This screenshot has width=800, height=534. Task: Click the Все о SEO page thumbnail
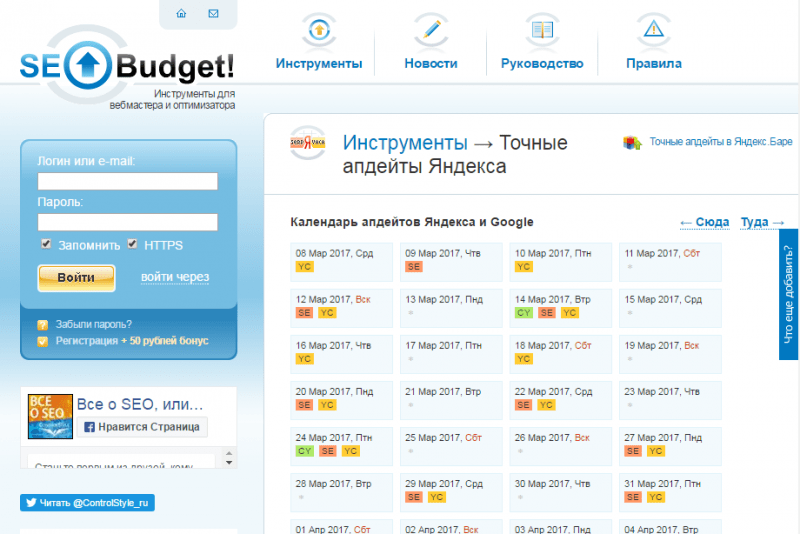coord(50,416)
